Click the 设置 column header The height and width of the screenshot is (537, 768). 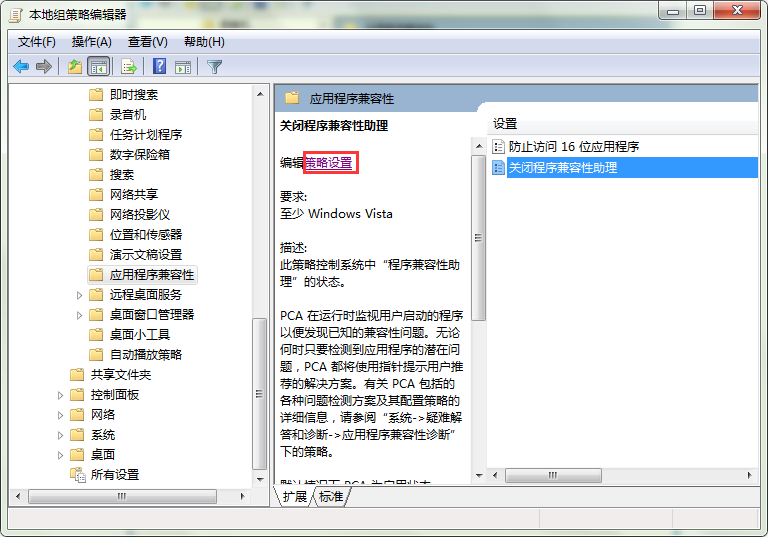point(506,124)
